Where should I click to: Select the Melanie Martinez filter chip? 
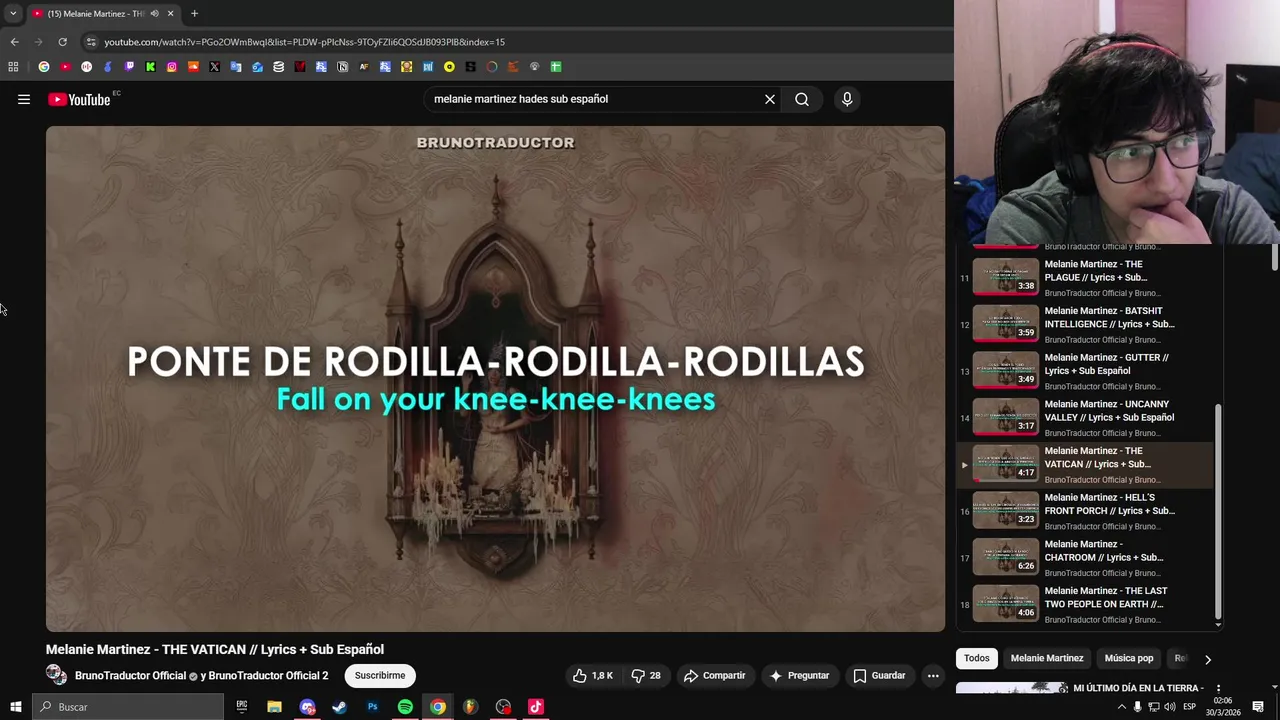(1047, 658)
